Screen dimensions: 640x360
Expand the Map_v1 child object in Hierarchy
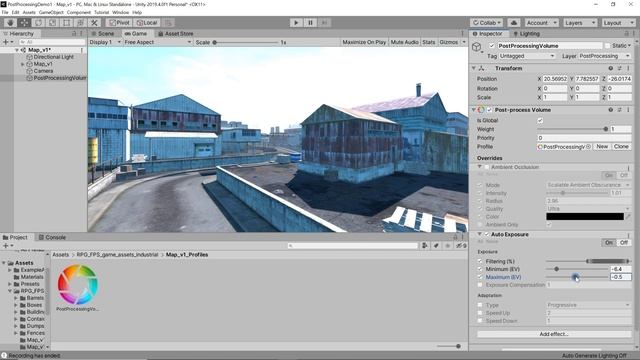pos(22,64)
